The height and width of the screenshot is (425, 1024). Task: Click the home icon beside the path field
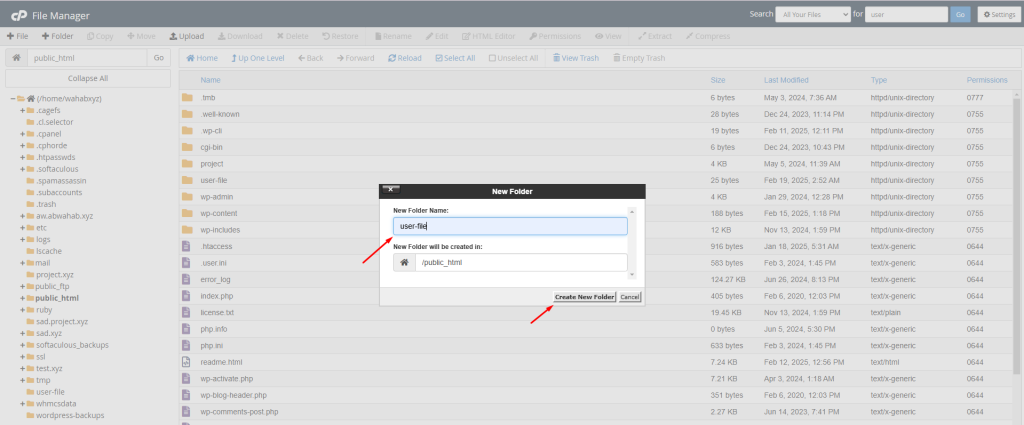coord(16,58)
